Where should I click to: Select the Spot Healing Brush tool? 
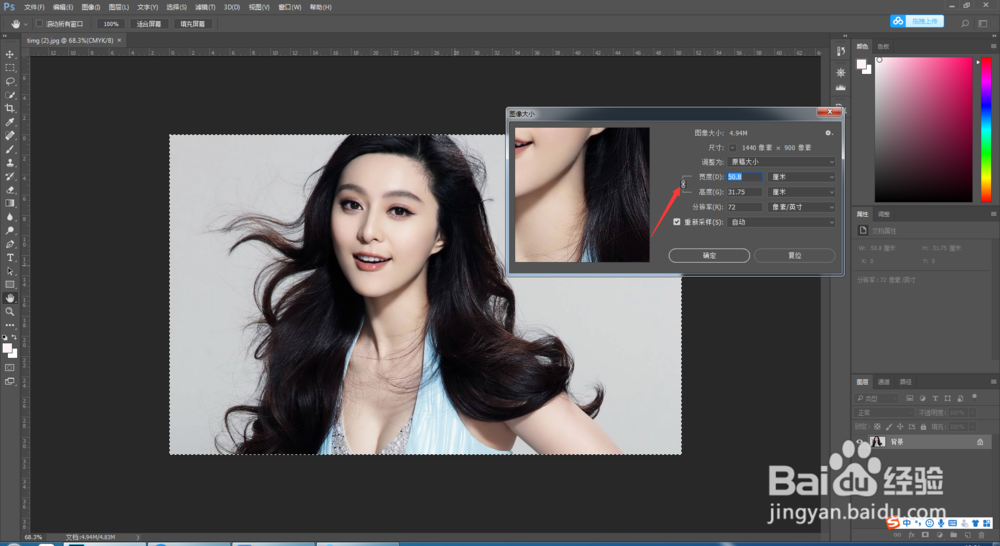10,135
